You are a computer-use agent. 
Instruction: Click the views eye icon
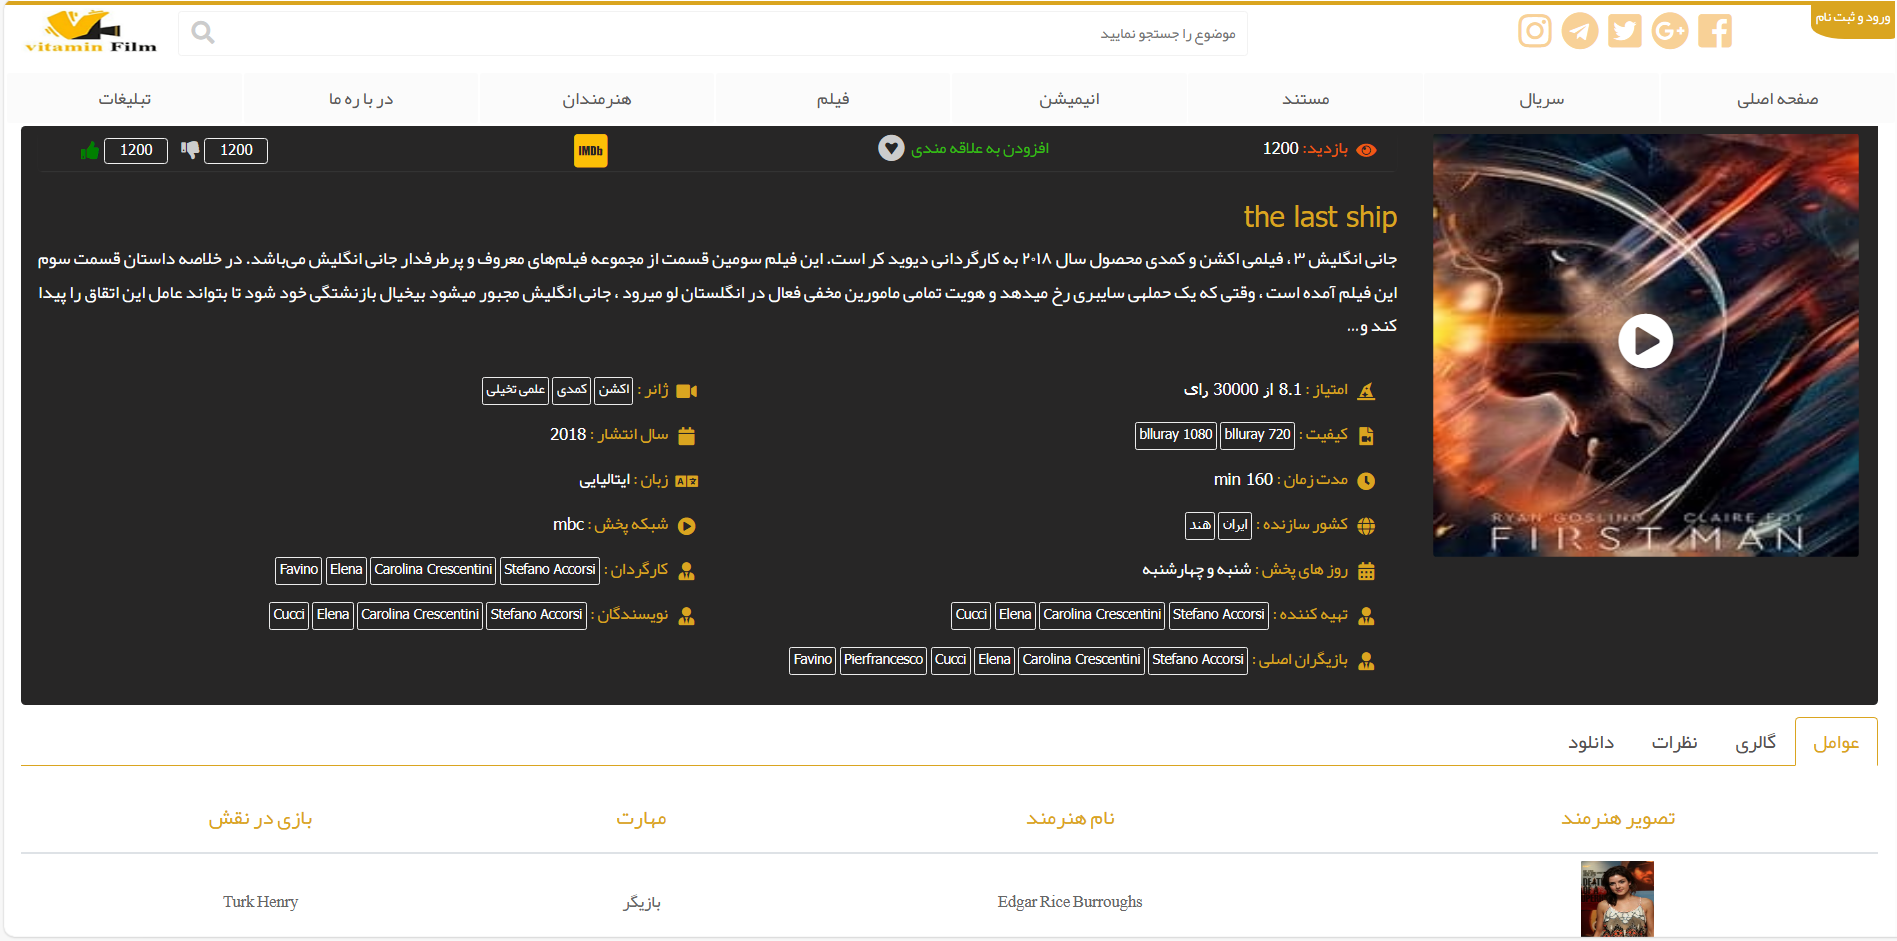(1367, 150)
